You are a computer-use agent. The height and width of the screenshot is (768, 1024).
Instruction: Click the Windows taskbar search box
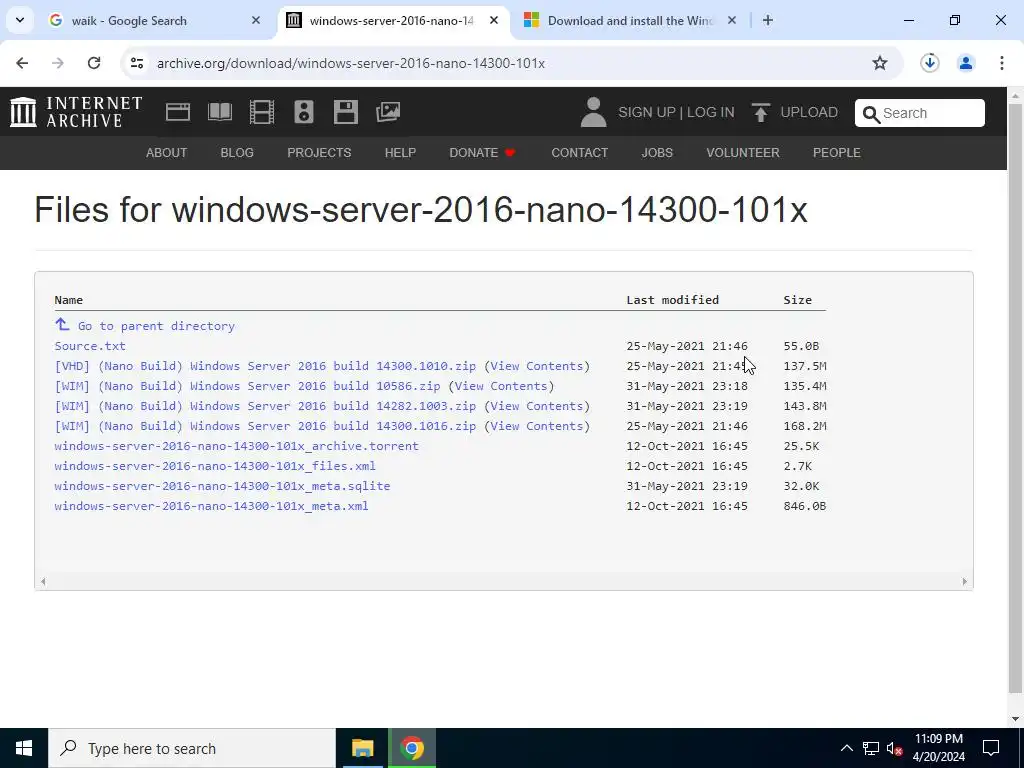[x=192, y=748]
